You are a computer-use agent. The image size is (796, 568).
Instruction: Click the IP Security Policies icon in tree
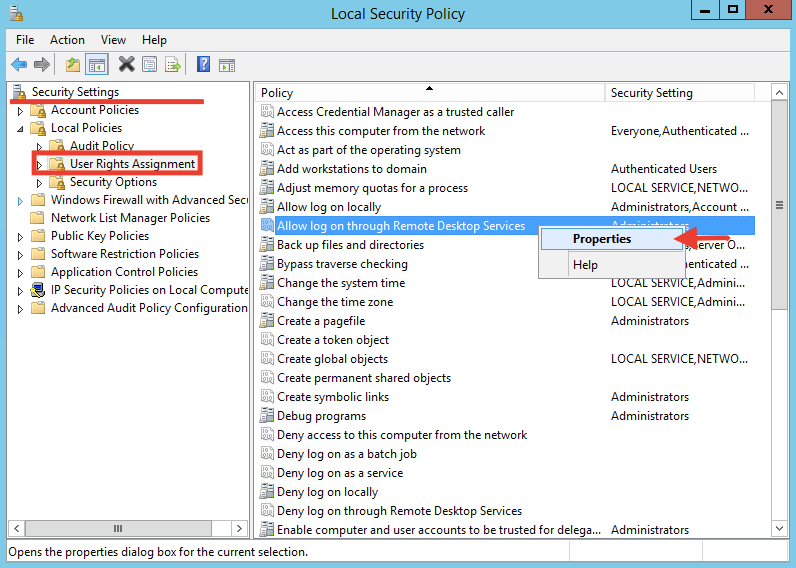38,290
